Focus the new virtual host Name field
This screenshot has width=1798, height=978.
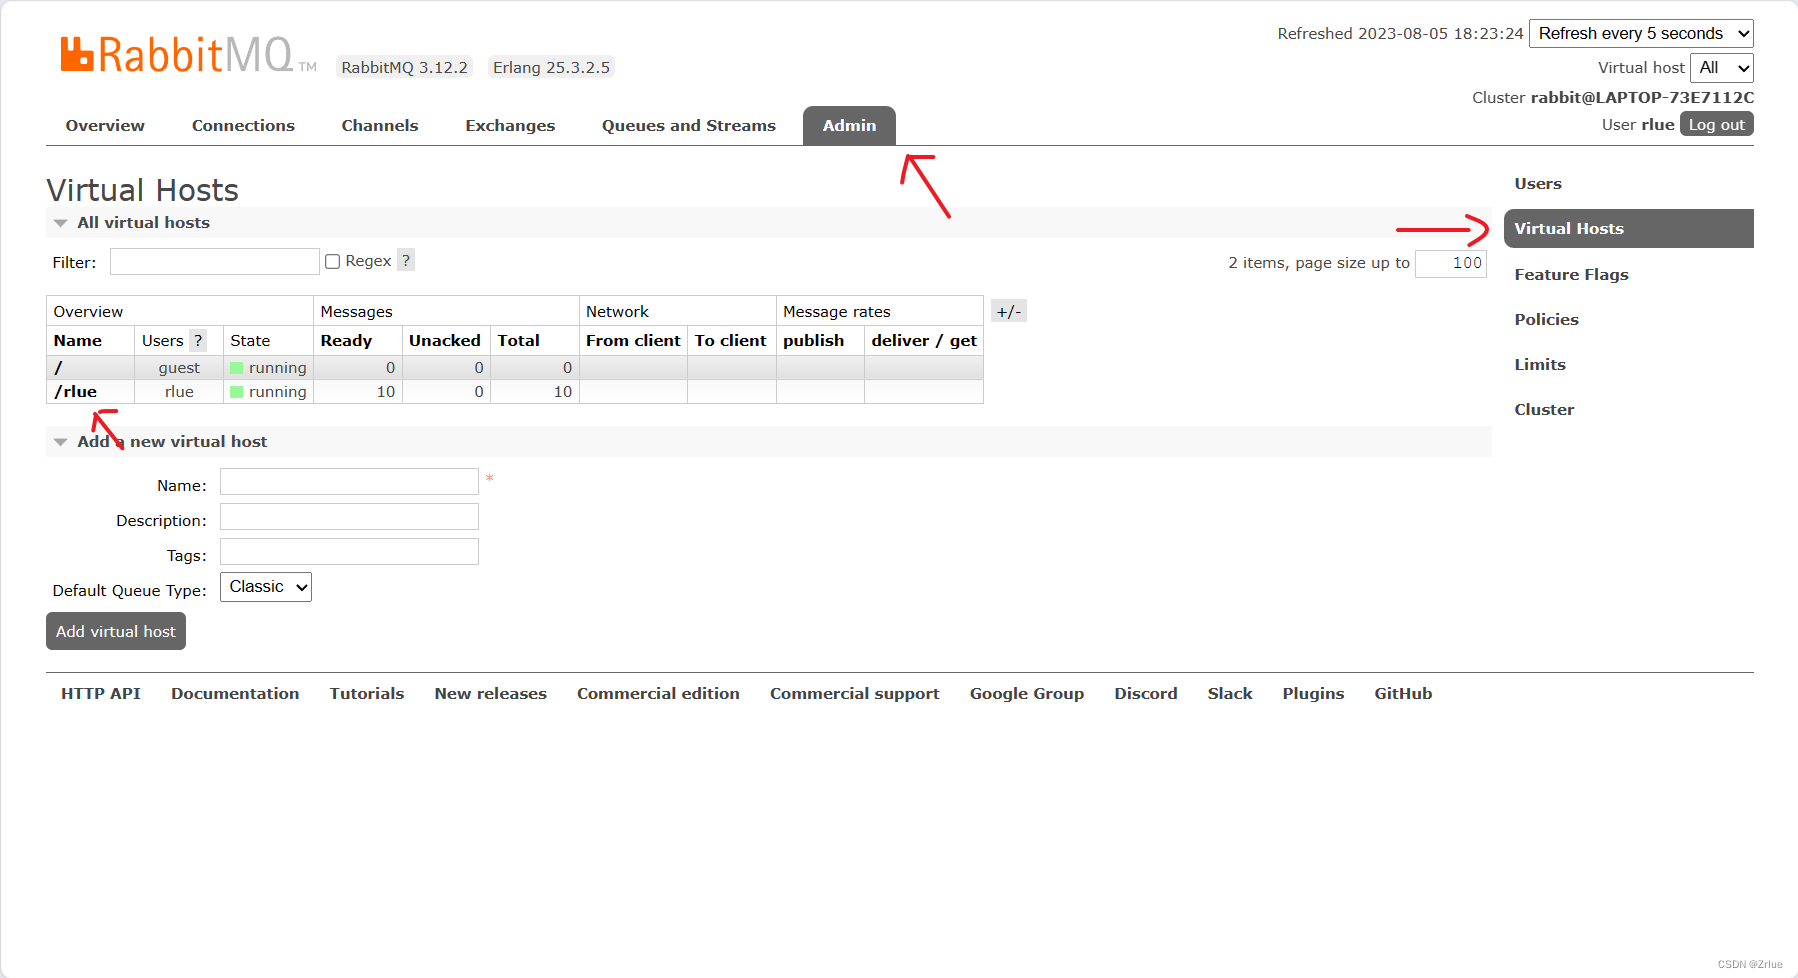[349, 481]
